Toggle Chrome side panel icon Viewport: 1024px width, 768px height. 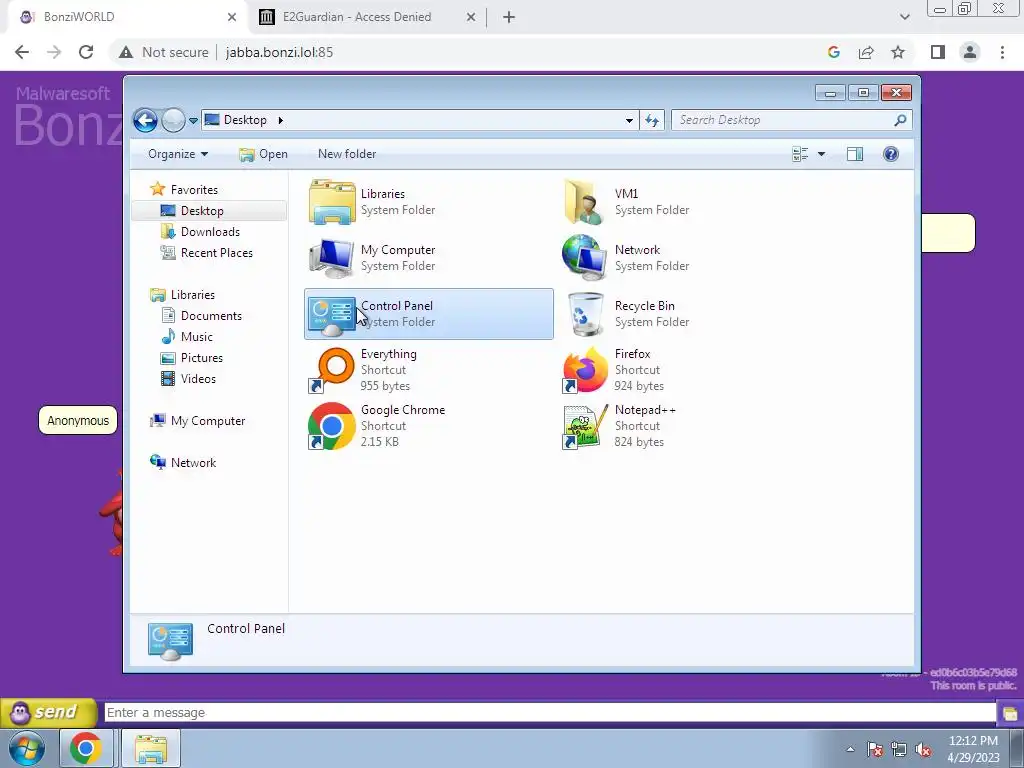938,52
